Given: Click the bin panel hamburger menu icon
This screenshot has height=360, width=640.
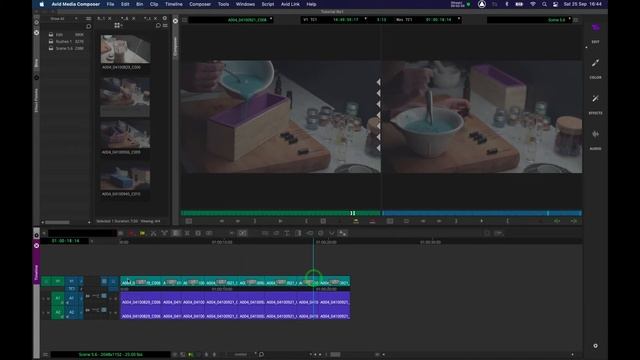Looking at the screenshot, I should point(89,18).
